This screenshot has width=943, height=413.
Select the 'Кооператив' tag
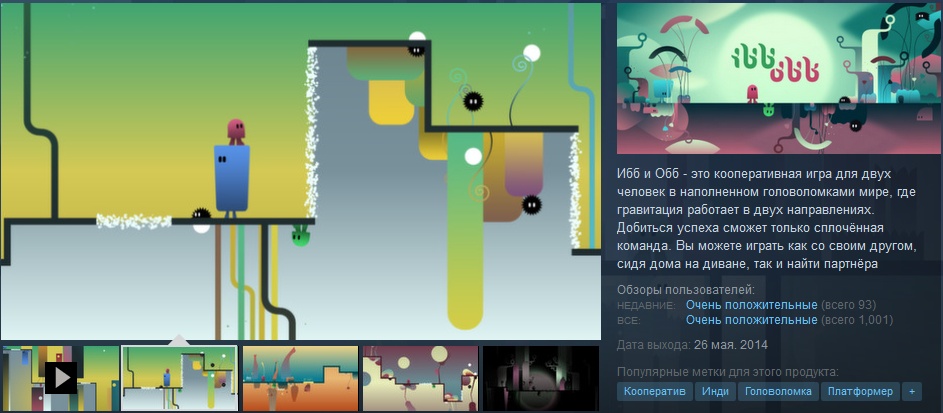click(654, 391)
